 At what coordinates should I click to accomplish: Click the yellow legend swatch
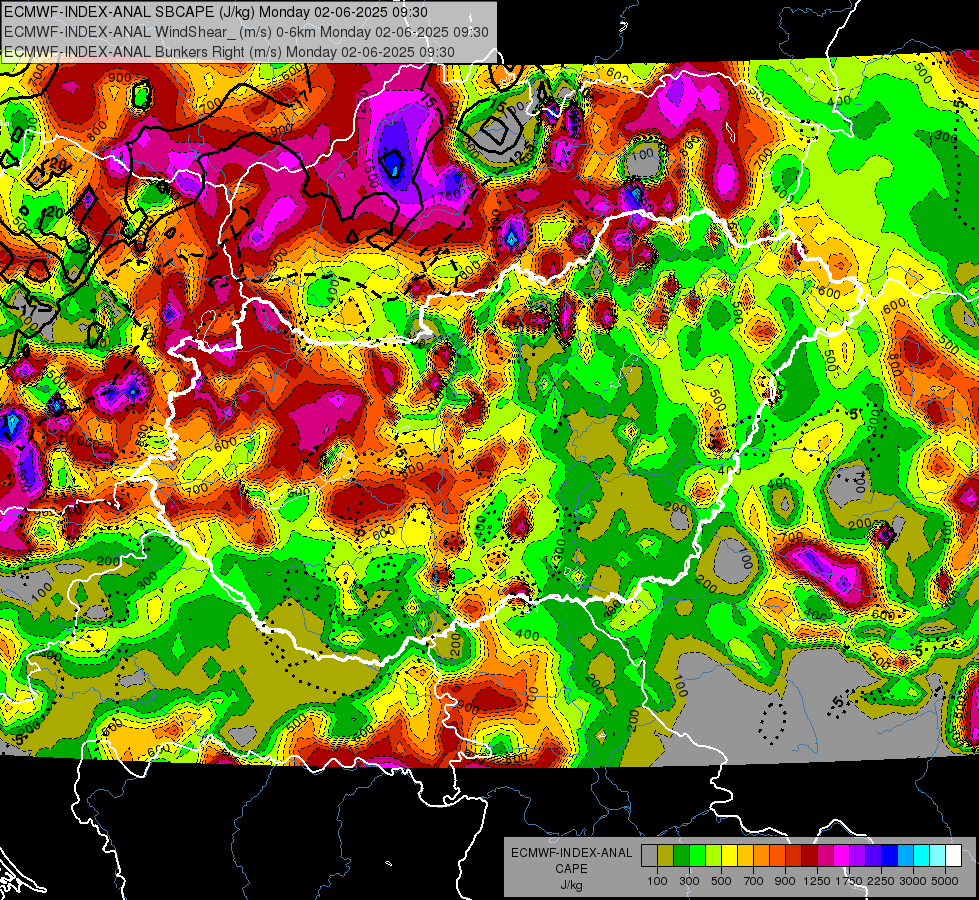[x=729, y=856]
